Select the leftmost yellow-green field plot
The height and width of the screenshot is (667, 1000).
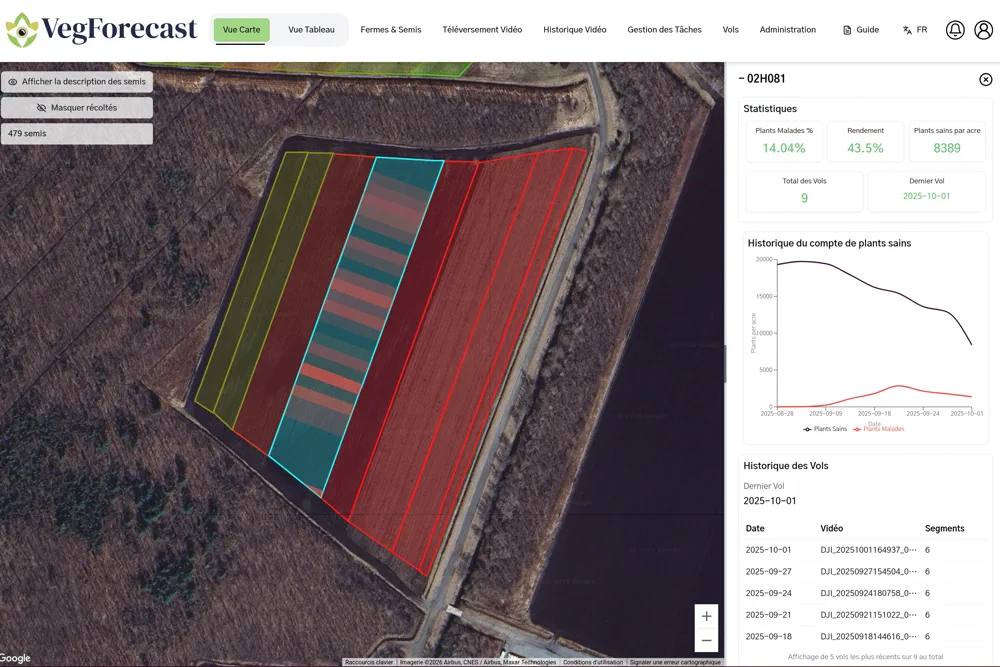point(249,281)
